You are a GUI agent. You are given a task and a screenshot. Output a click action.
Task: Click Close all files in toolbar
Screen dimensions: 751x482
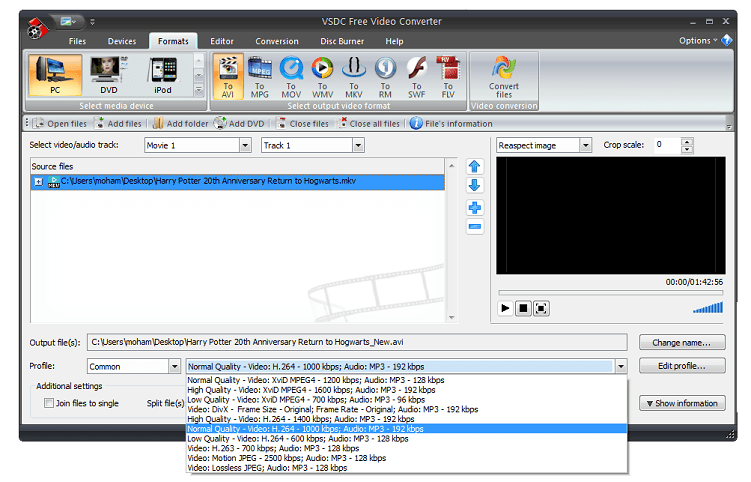point(369,124)
